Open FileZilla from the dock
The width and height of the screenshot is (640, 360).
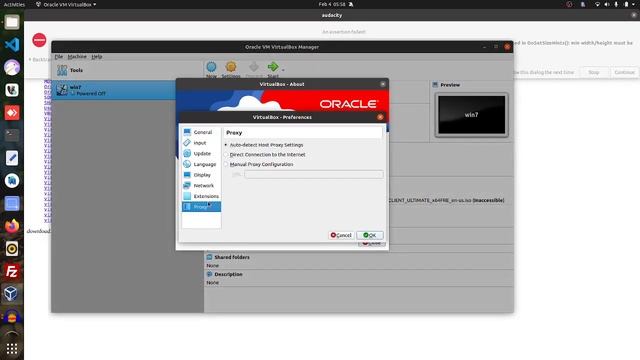[x=12, y=271]
